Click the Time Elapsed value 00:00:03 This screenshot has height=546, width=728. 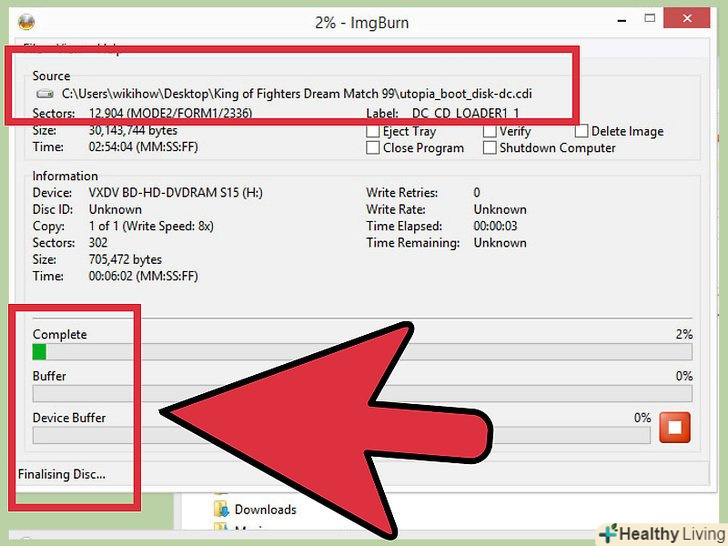[495, 226]
